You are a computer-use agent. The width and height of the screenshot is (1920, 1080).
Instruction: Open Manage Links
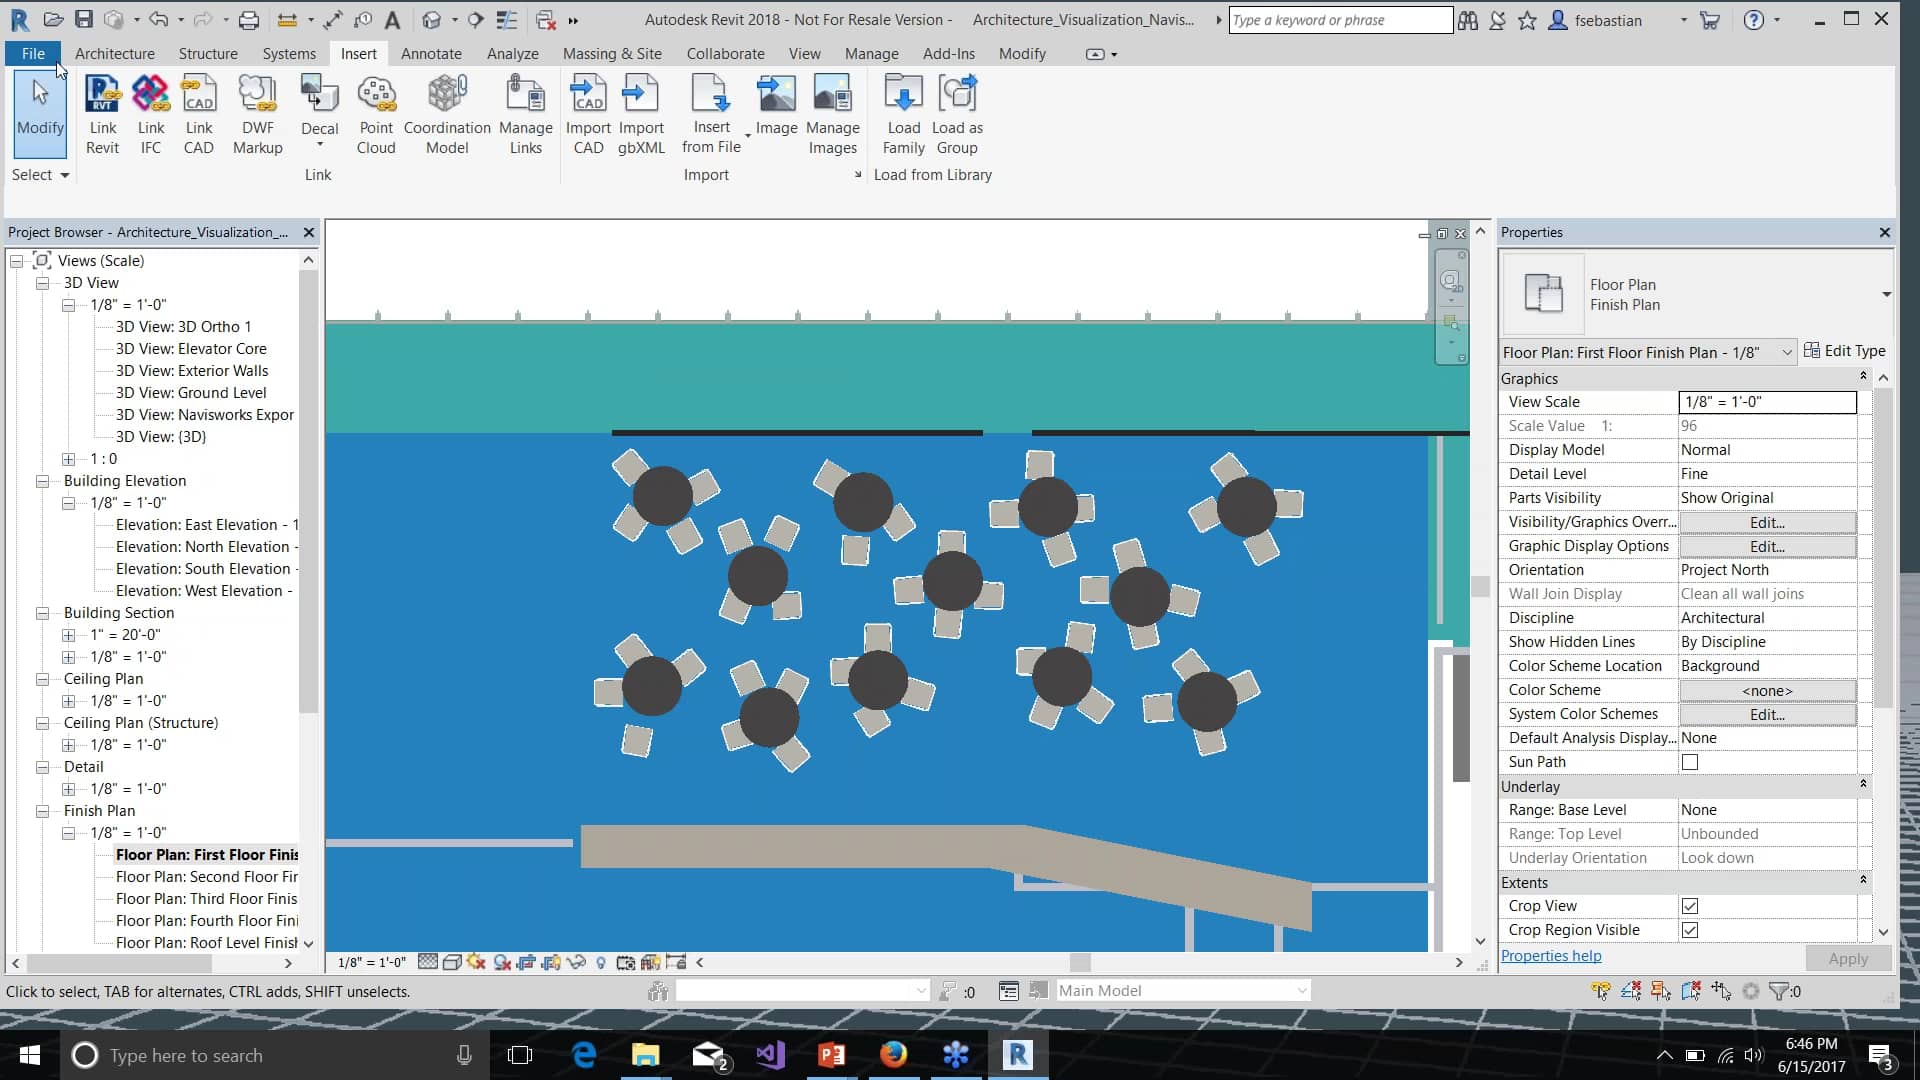click(526, 110)
